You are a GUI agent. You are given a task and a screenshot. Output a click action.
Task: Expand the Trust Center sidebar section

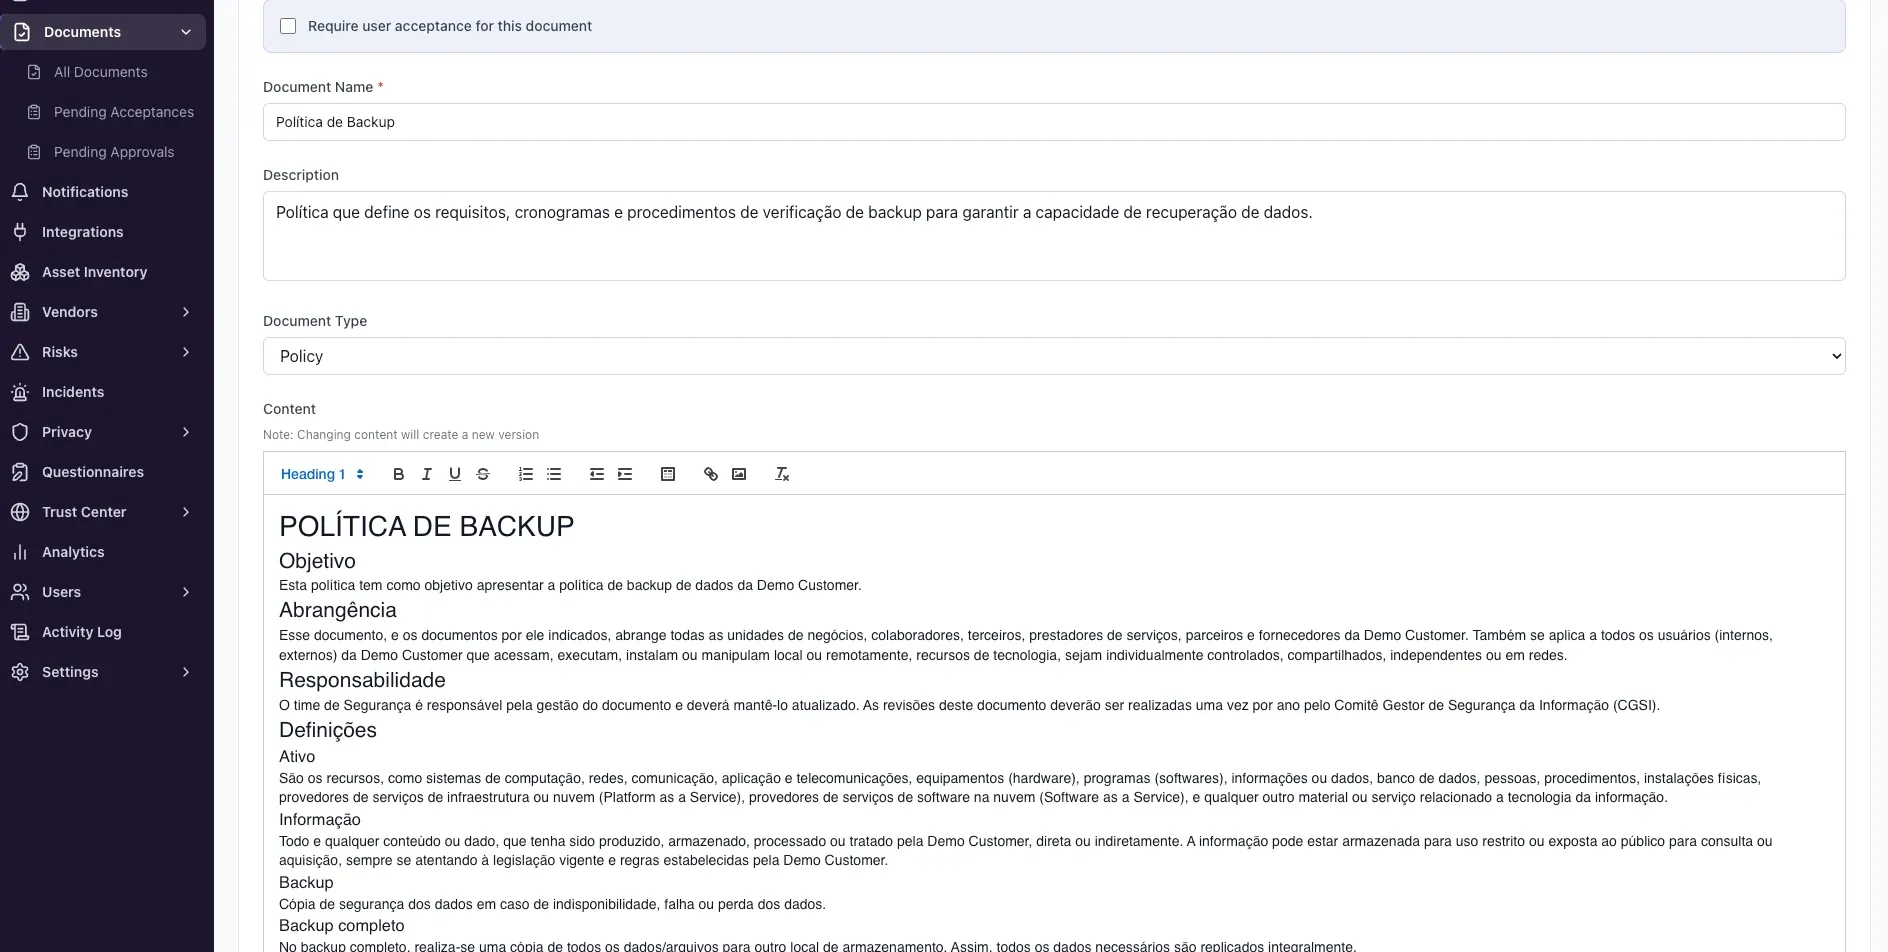coord(185,512)
